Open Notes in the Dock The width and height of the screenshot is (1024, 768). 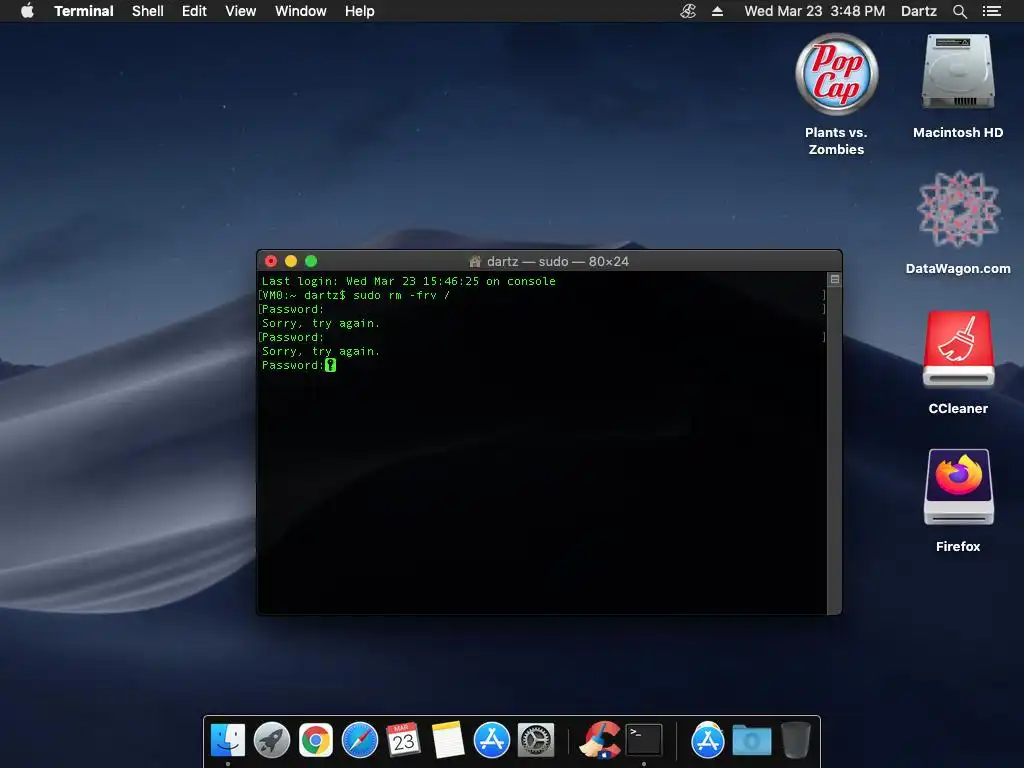447,740
